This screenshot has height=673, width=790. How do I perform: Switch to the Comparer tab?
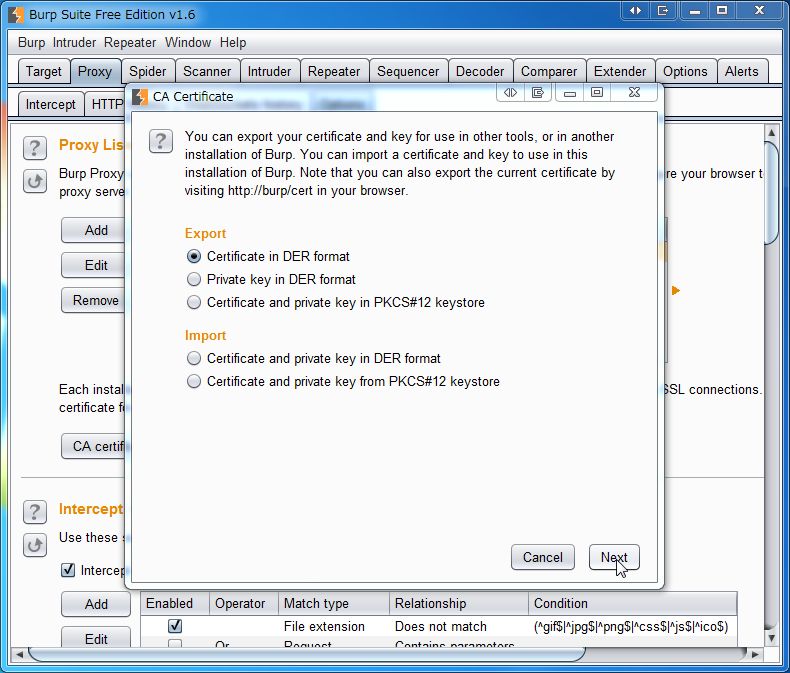tap(549, 72)
